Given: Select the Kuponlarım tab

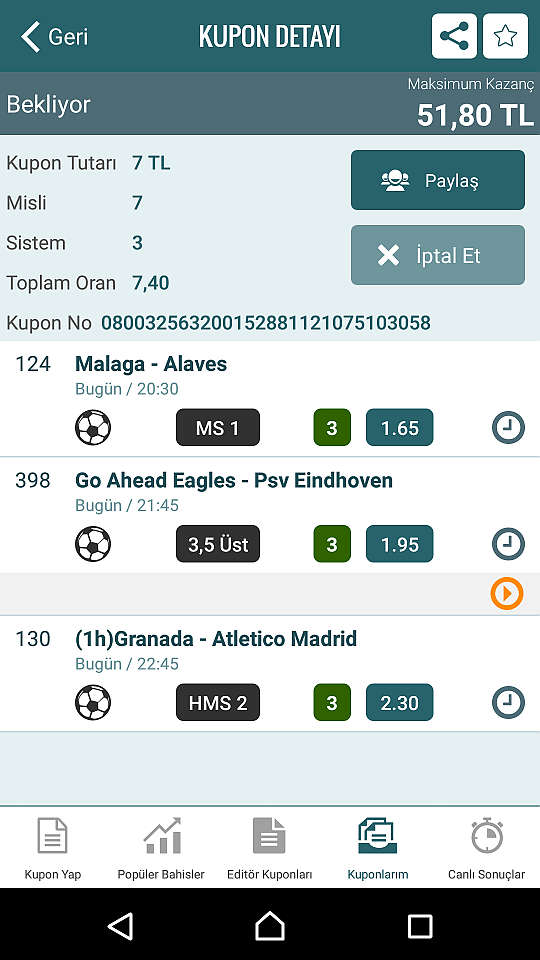Looking at the screenshot, I should click(x=378, y=848).
